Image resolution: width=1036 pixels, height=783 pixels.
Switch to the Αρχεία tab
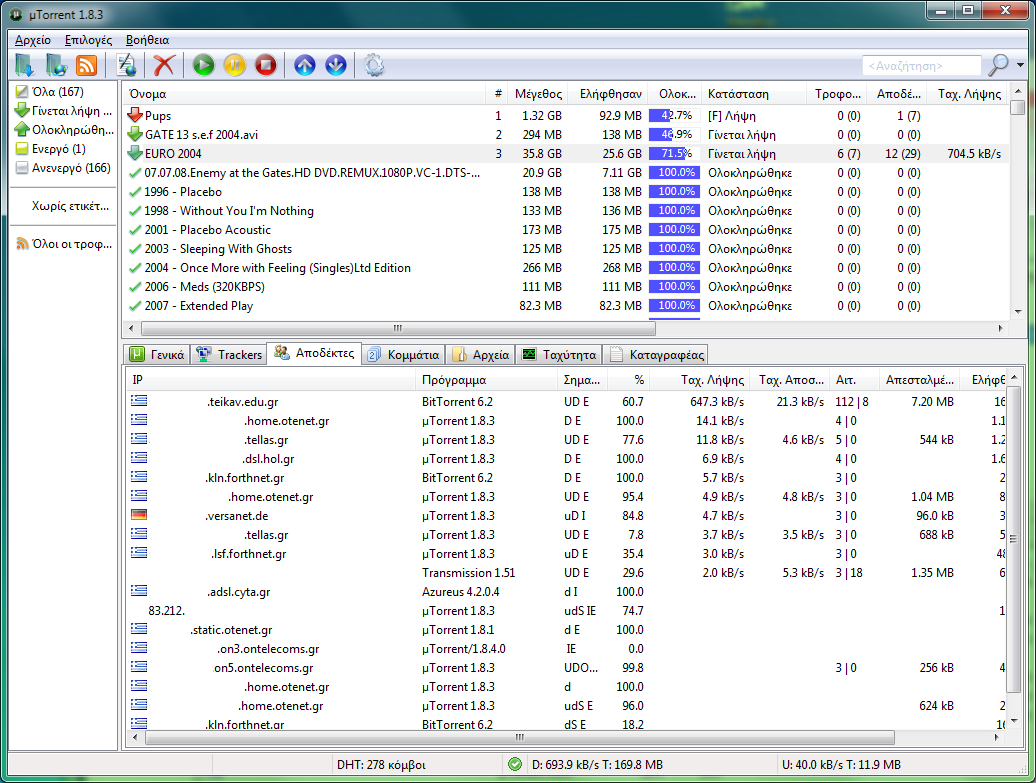[x=480, y=355]
